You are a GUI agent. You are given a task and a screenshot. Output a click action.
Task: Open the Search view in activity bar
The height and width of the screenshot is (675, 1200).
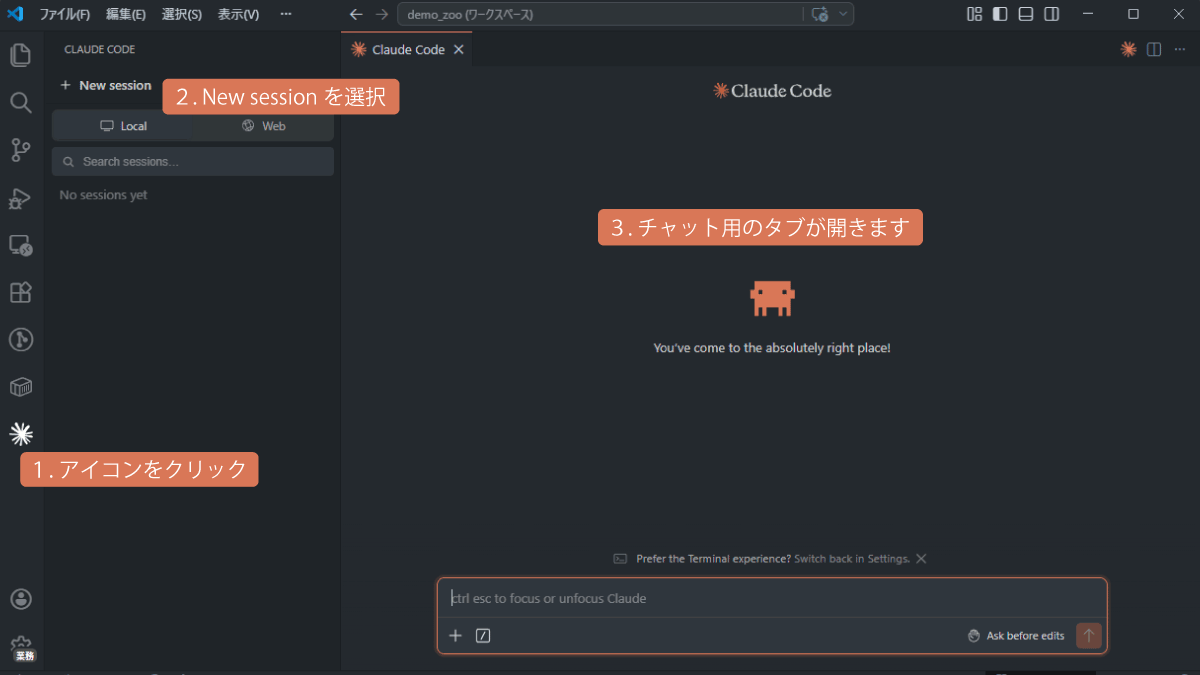20,102
